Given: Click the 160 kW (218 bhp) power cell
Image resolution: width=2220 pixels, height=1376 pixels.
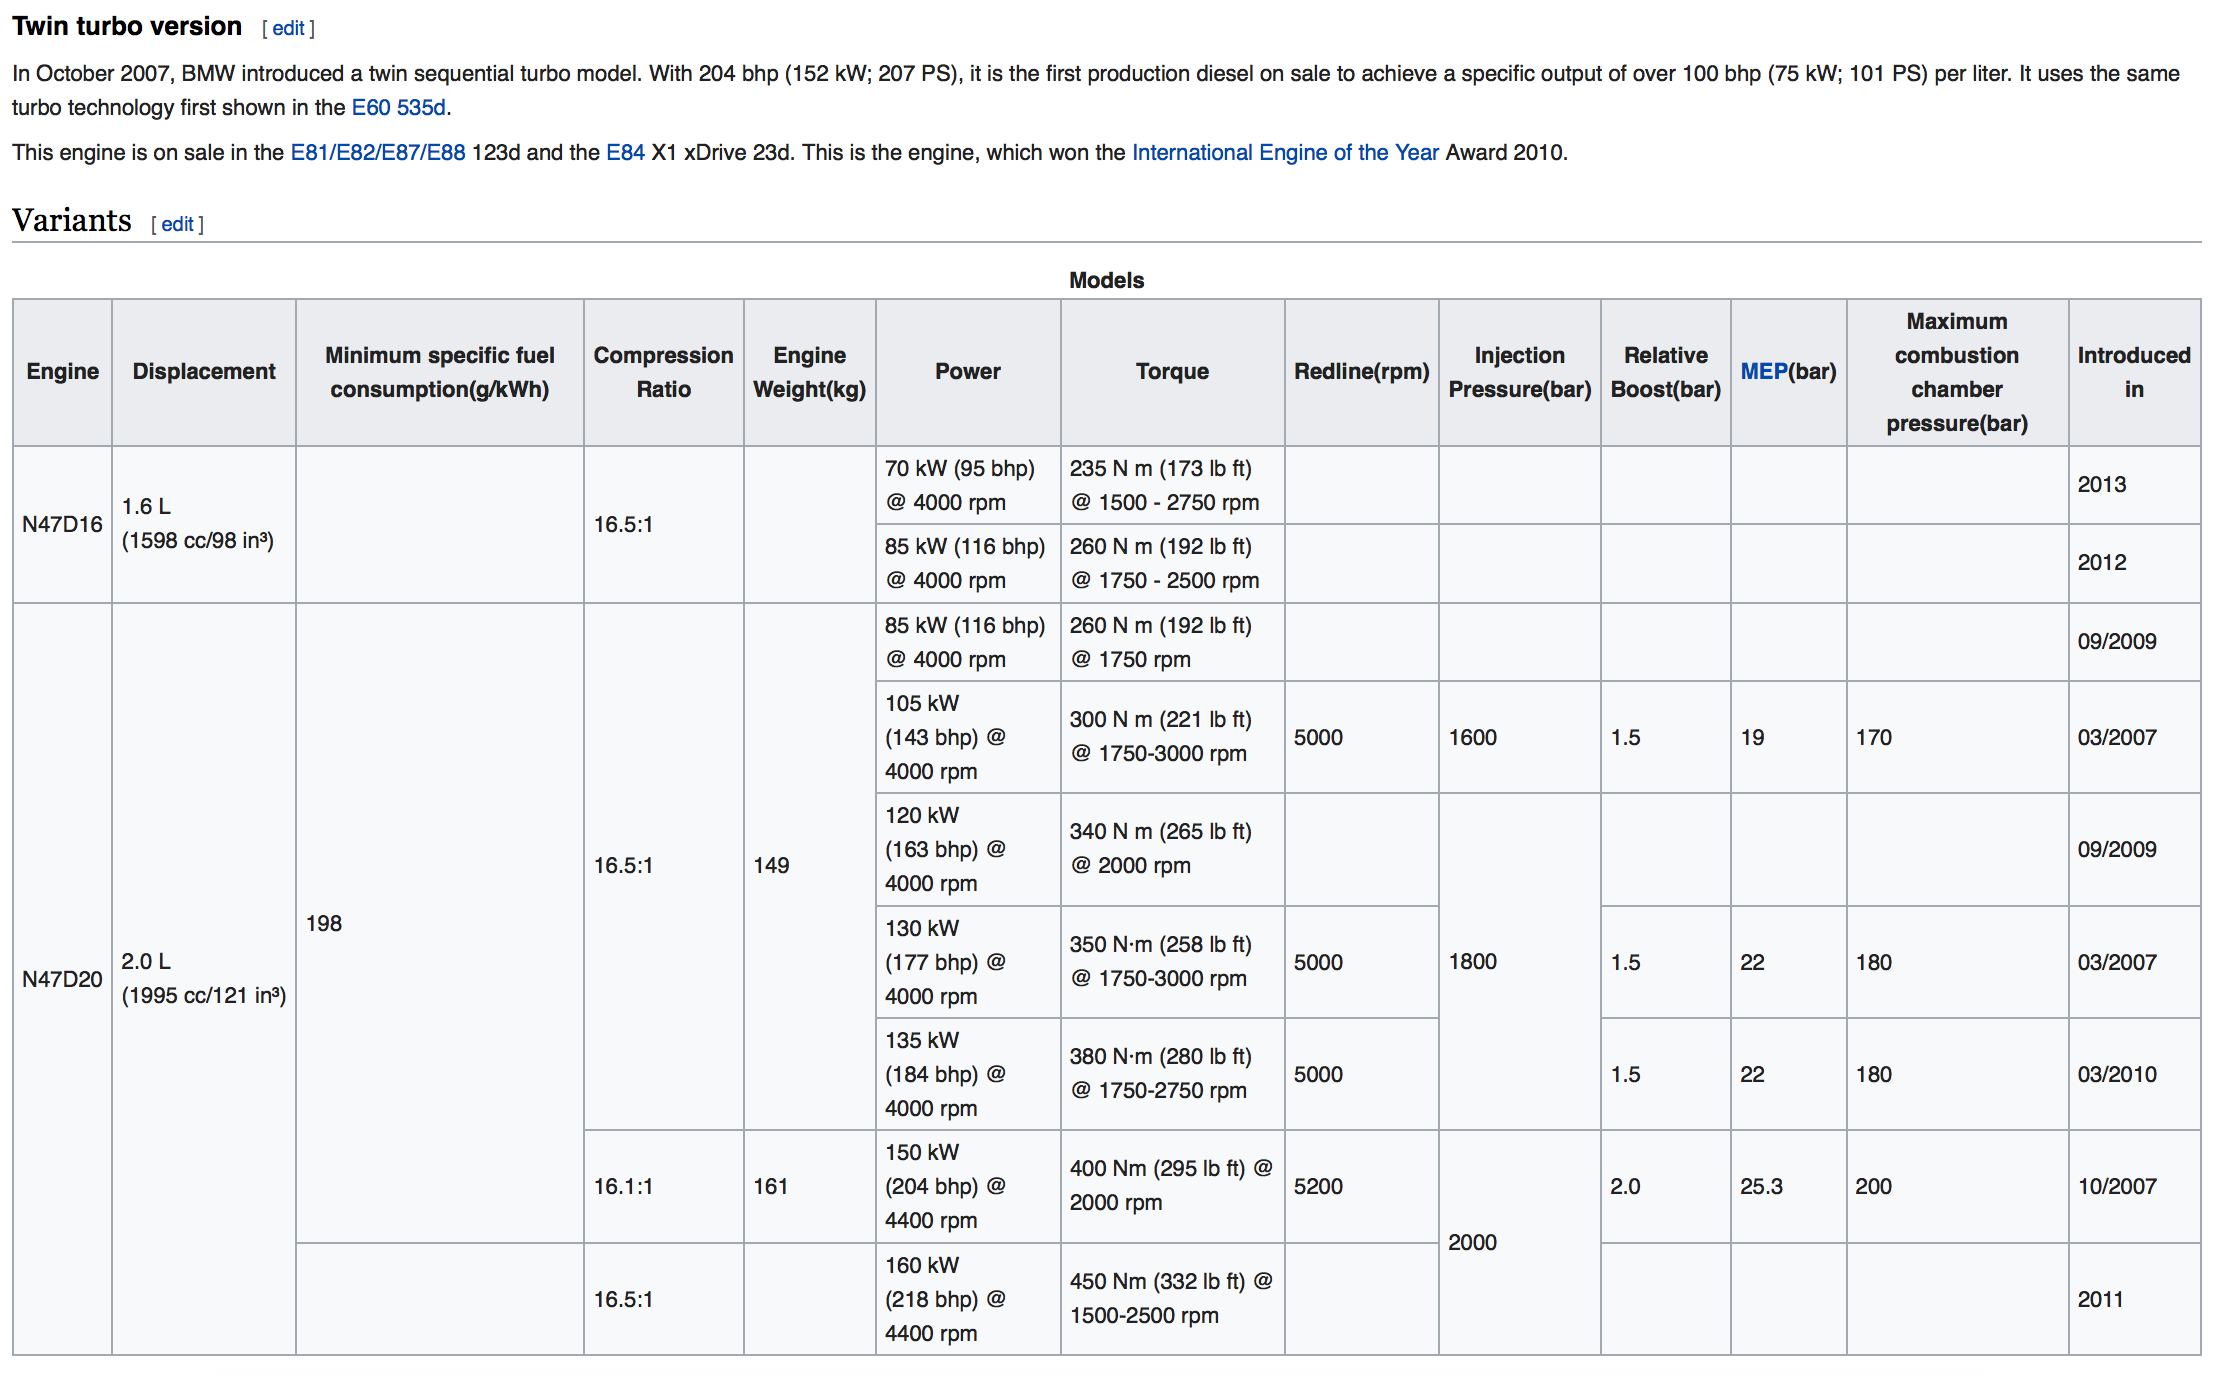Looking at the screenshot, I should (x=968, y=1299).
